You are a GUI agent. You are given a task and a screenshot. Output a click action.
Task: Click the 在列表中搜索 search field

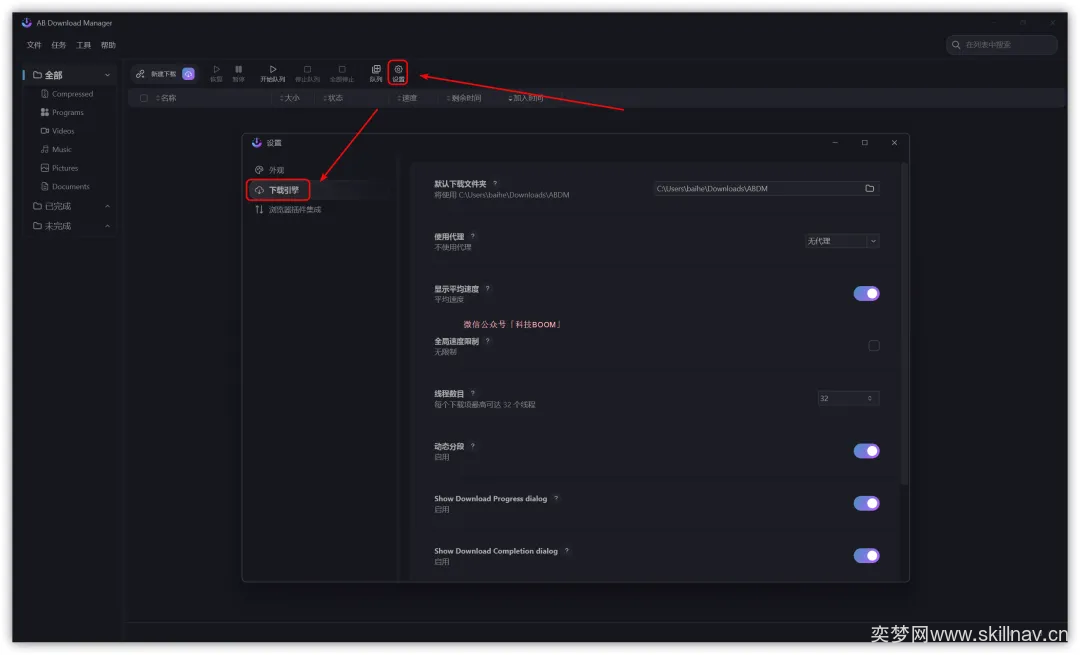(x=1002, y=45)
